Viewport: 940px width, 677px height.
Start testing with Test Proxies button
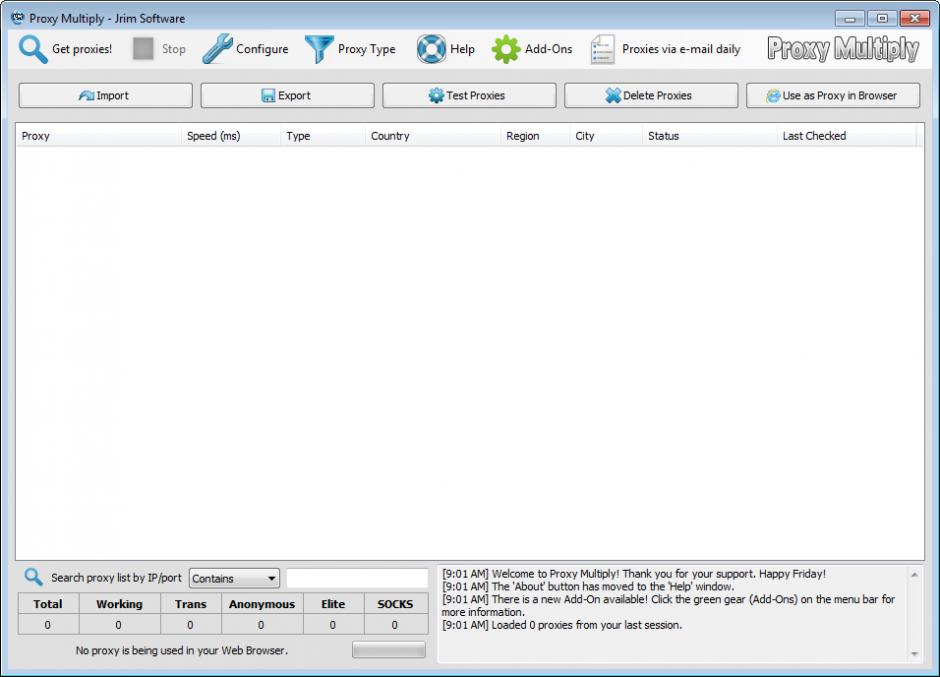(x=469, y=96)
